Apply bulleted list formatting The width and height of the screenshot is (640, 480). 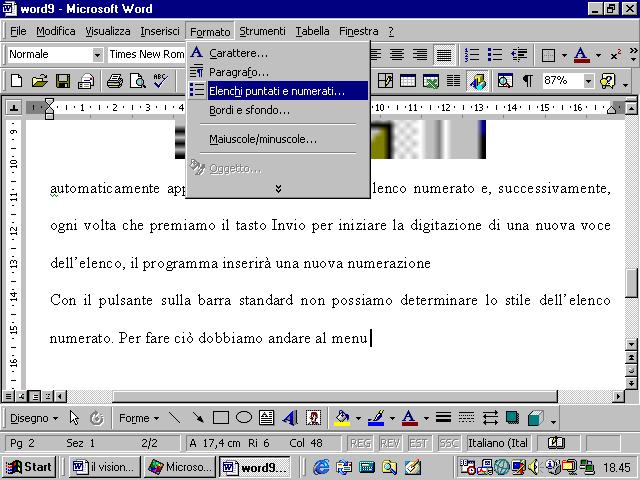tap(495, 54)
